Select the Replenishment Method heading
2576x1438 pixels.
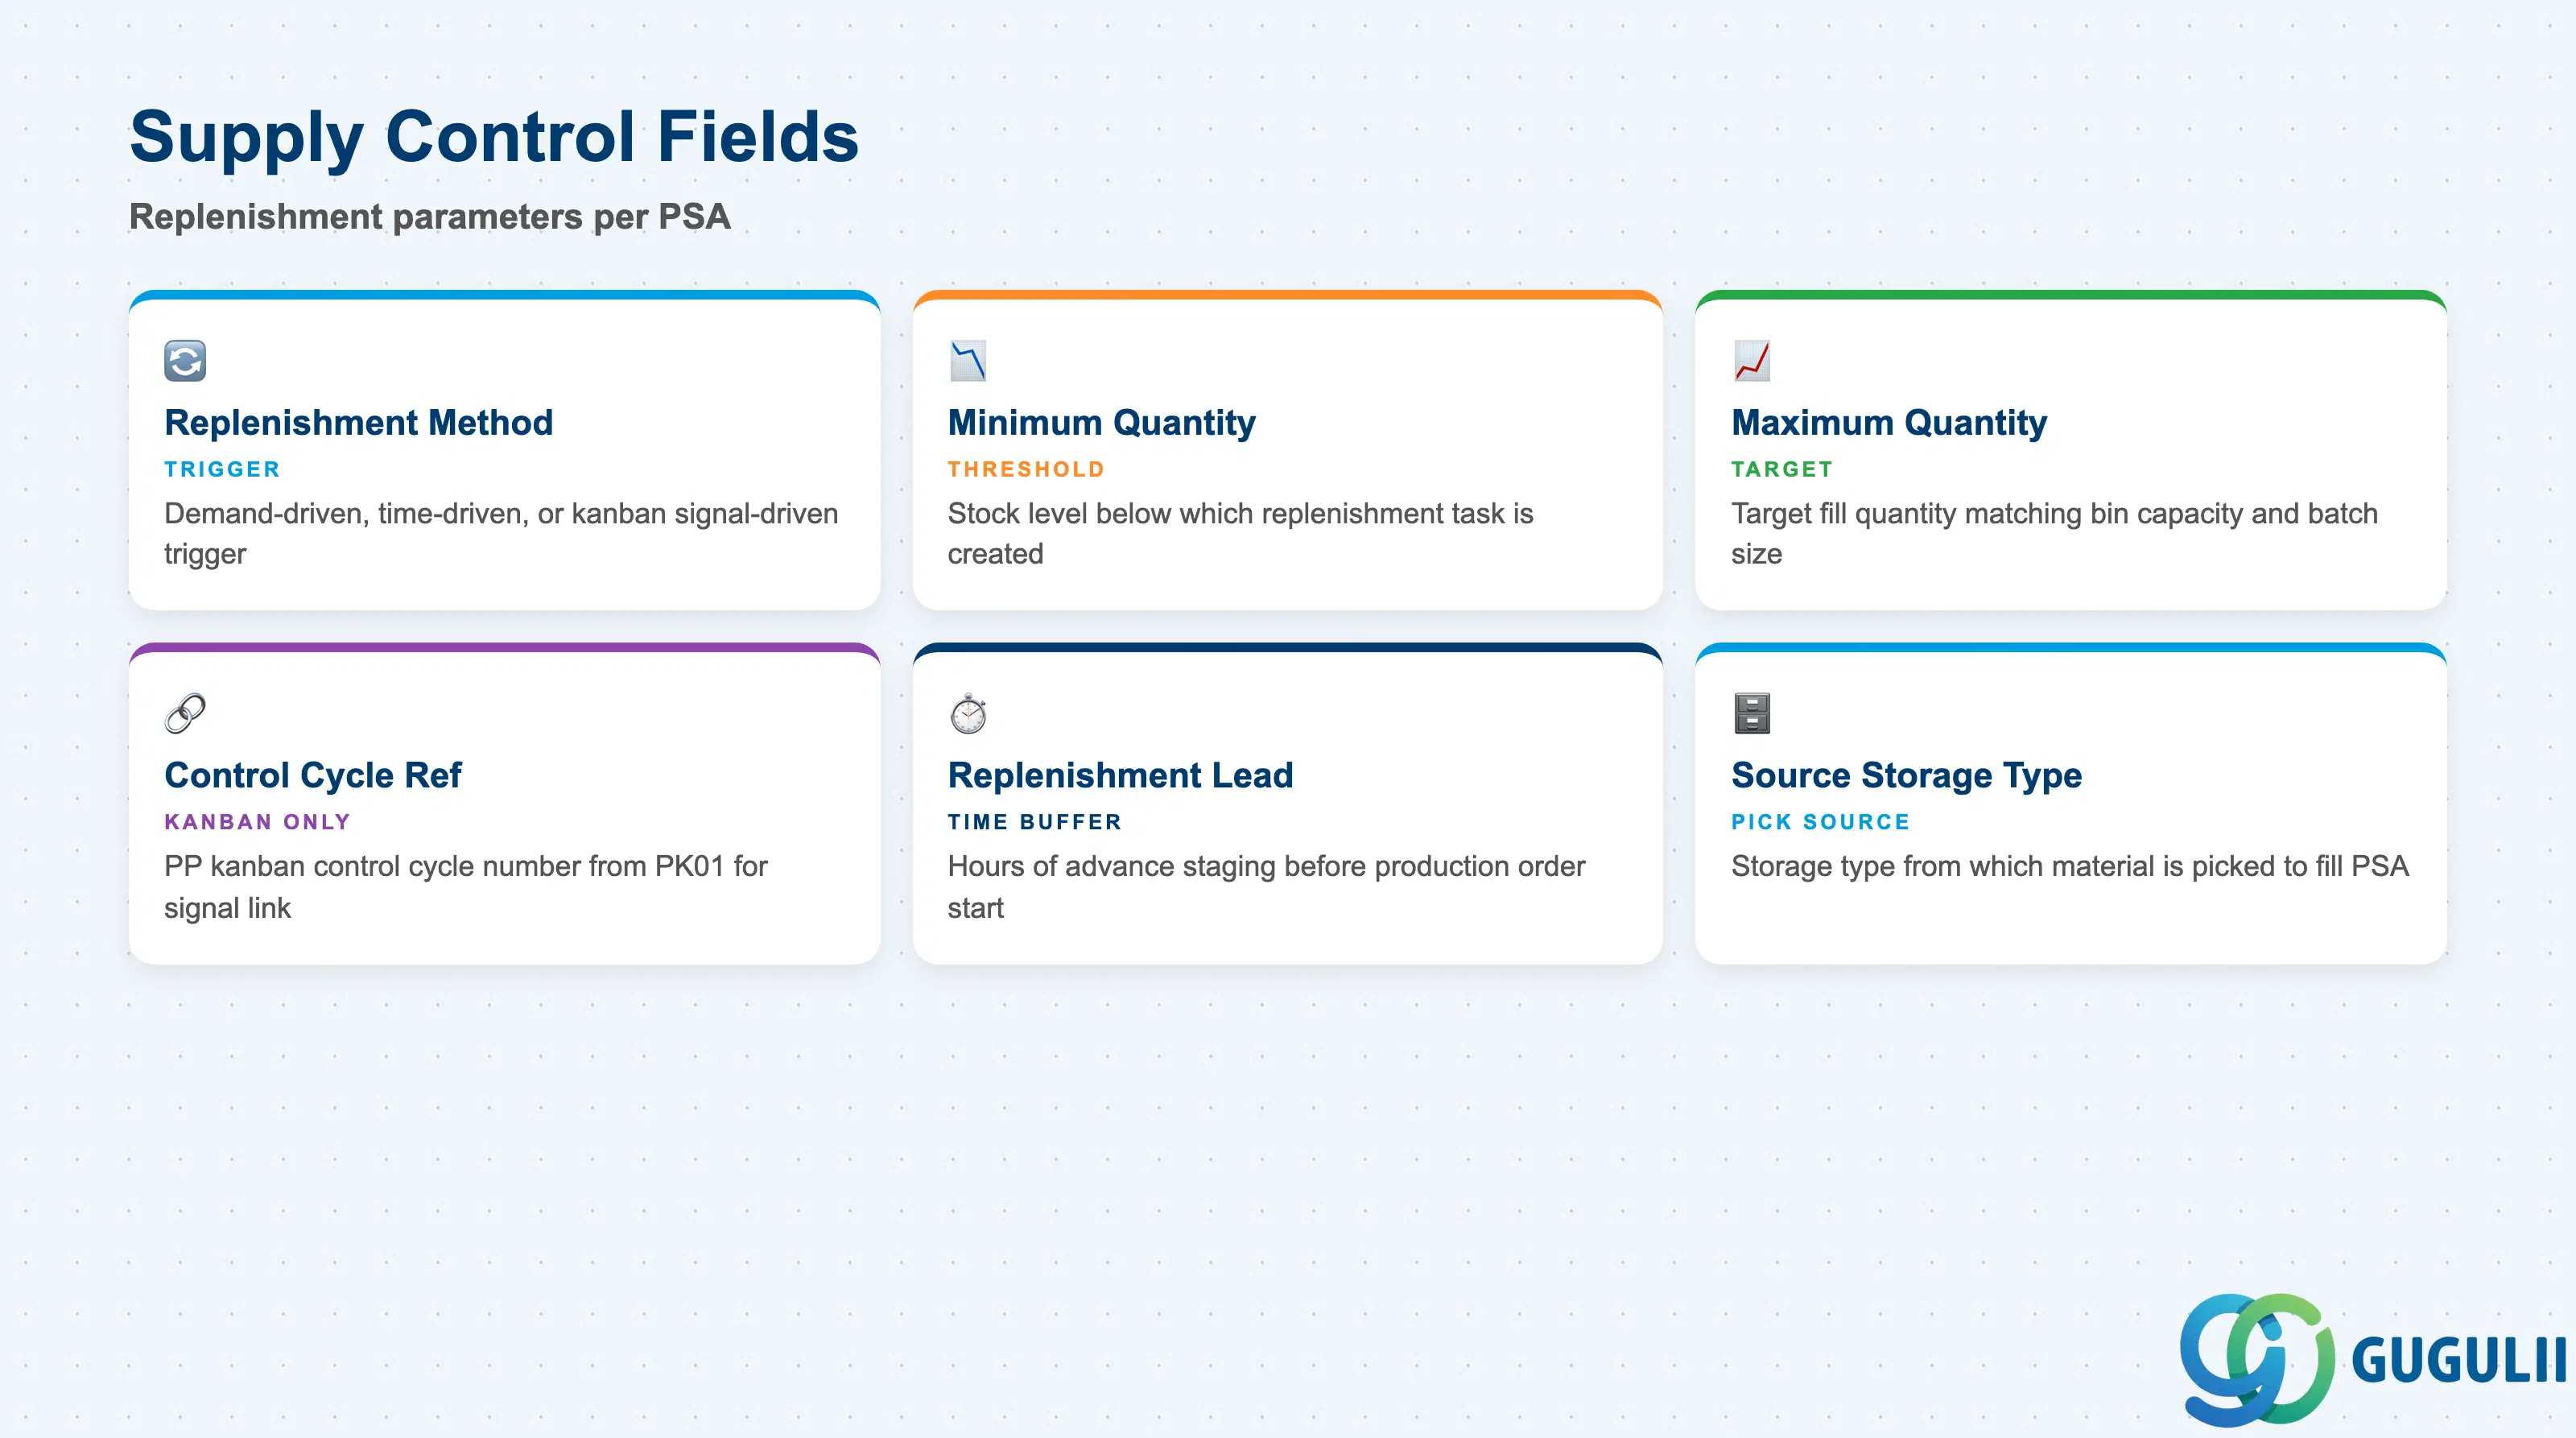click(358, 423)
